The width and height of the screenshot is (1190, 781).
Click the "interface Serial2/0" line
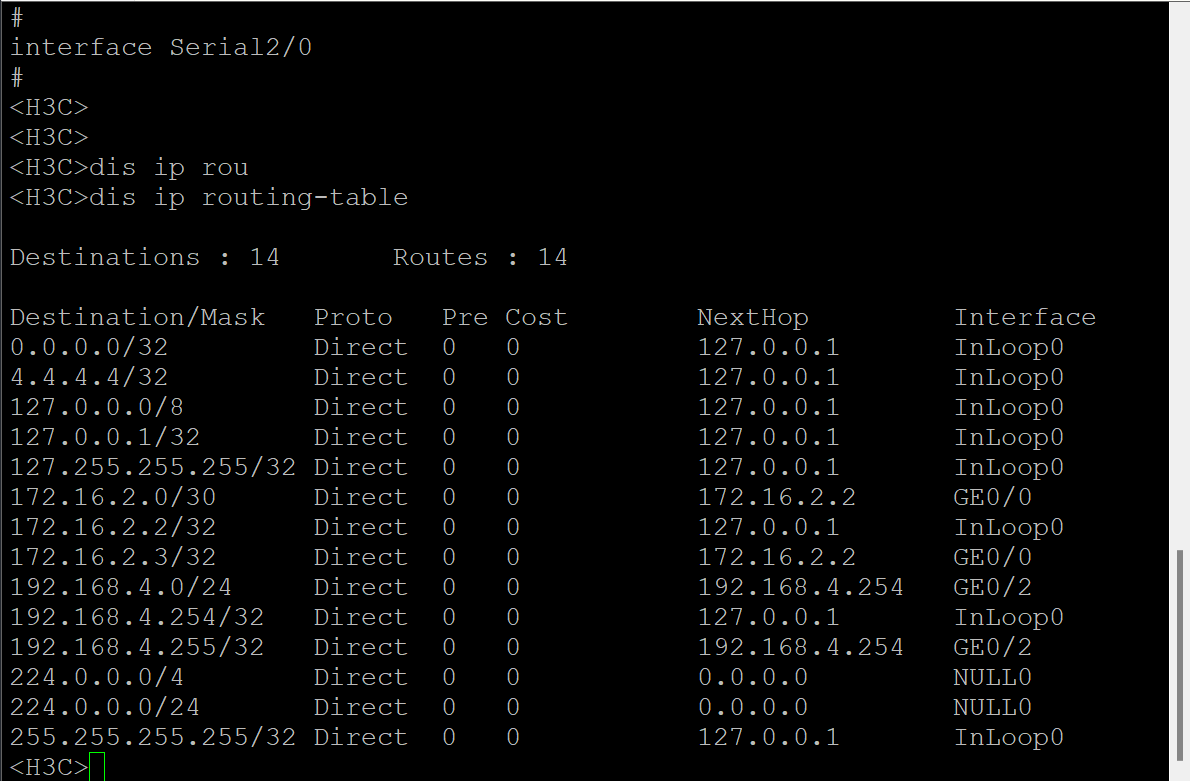[161, 48]
